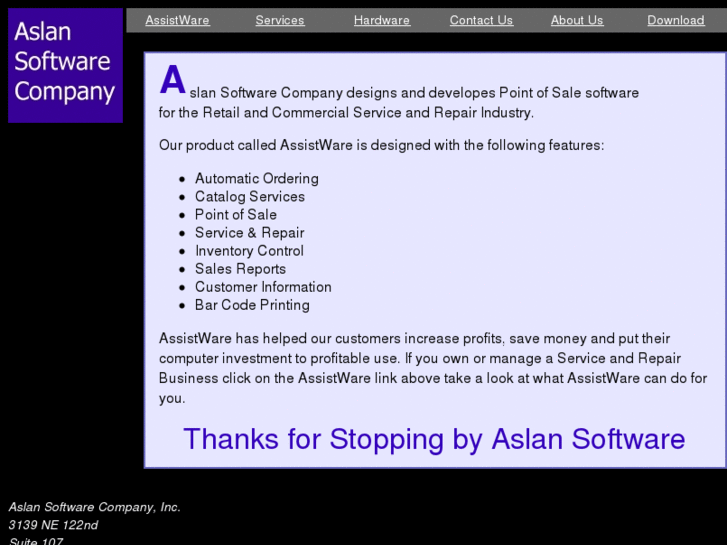
Task: Open the Download link in navigation
Action: click(676, 20)
